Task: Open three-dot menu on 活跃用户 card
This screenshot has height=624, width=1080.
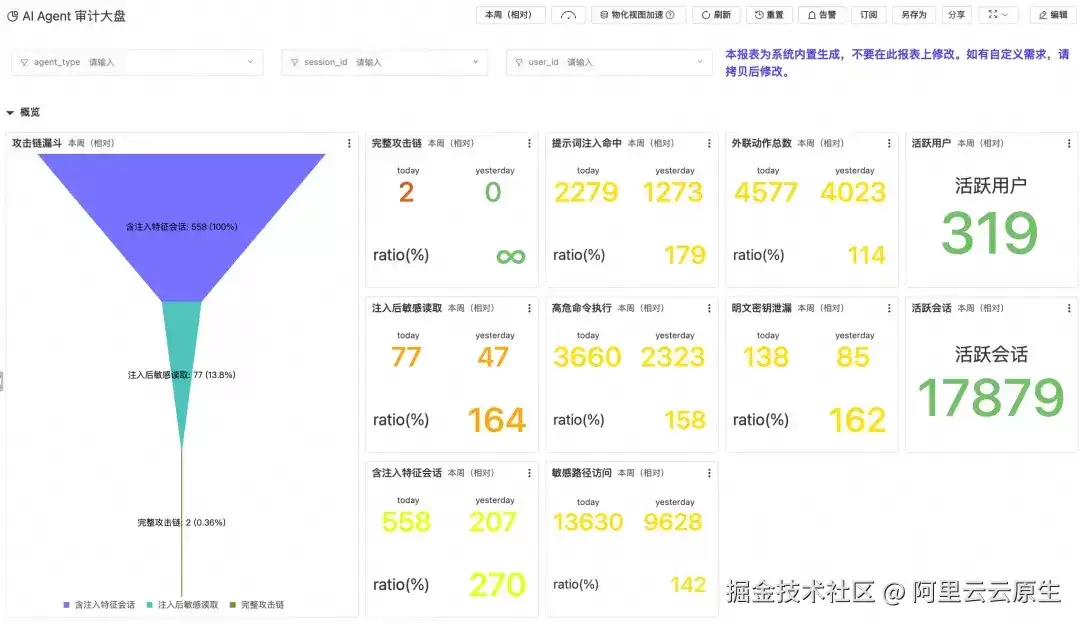Action: [1068, 143]
